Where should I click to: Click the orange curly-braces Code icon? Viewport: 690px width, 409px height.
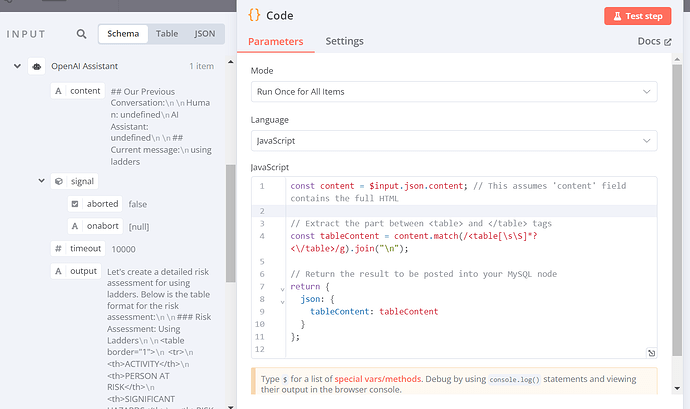click(x=254, y=15)
